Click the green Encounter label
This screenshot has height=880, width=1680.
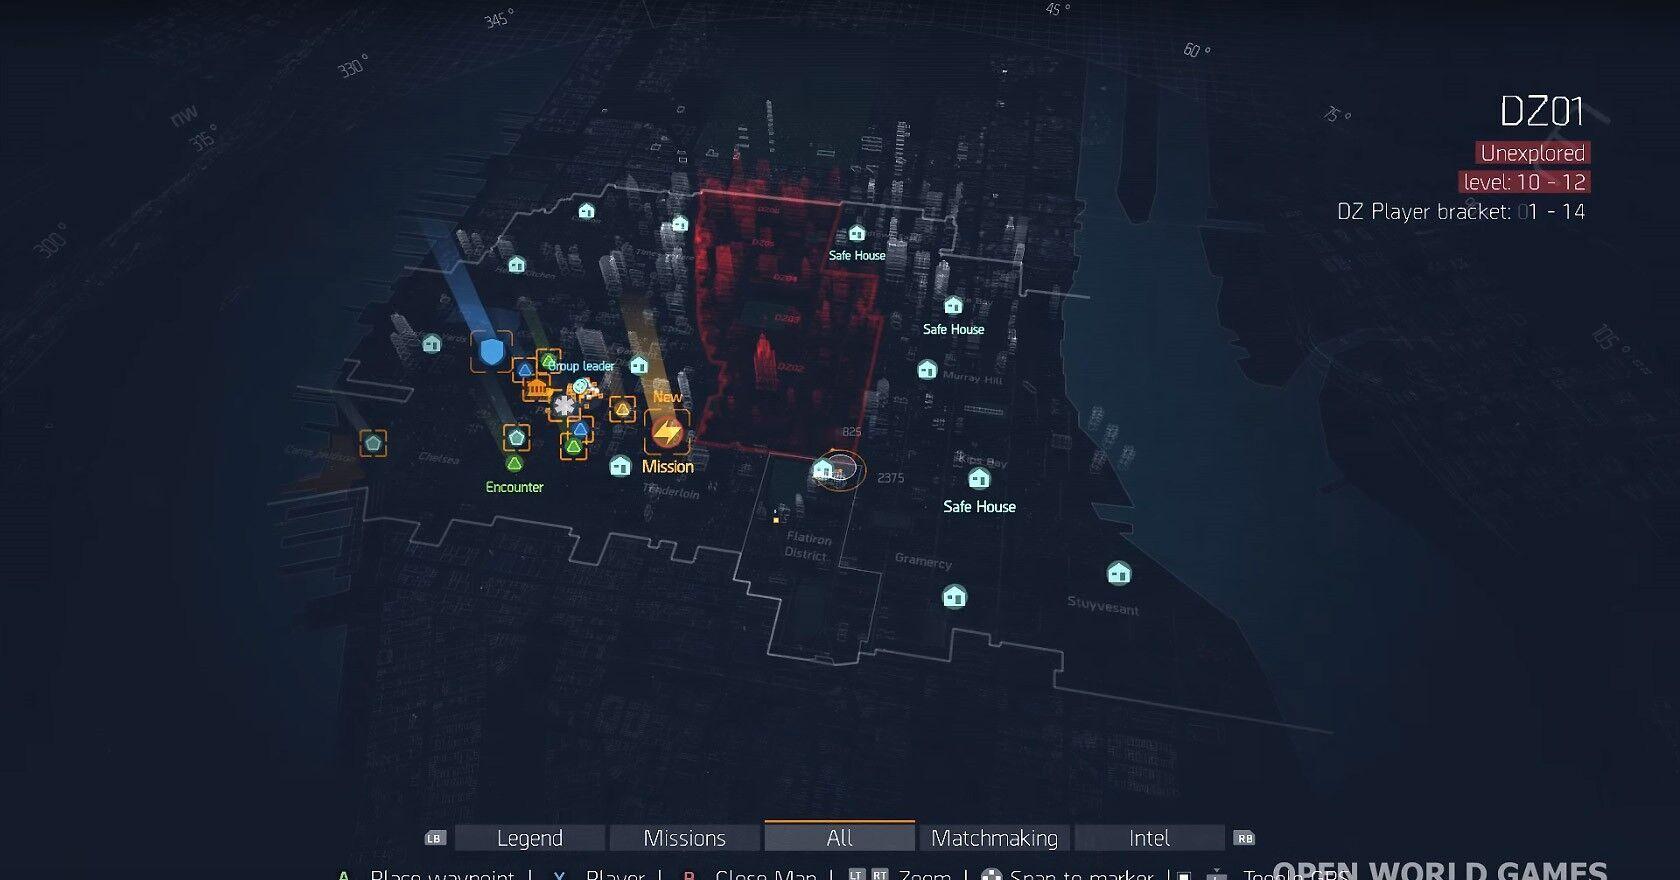514,487
